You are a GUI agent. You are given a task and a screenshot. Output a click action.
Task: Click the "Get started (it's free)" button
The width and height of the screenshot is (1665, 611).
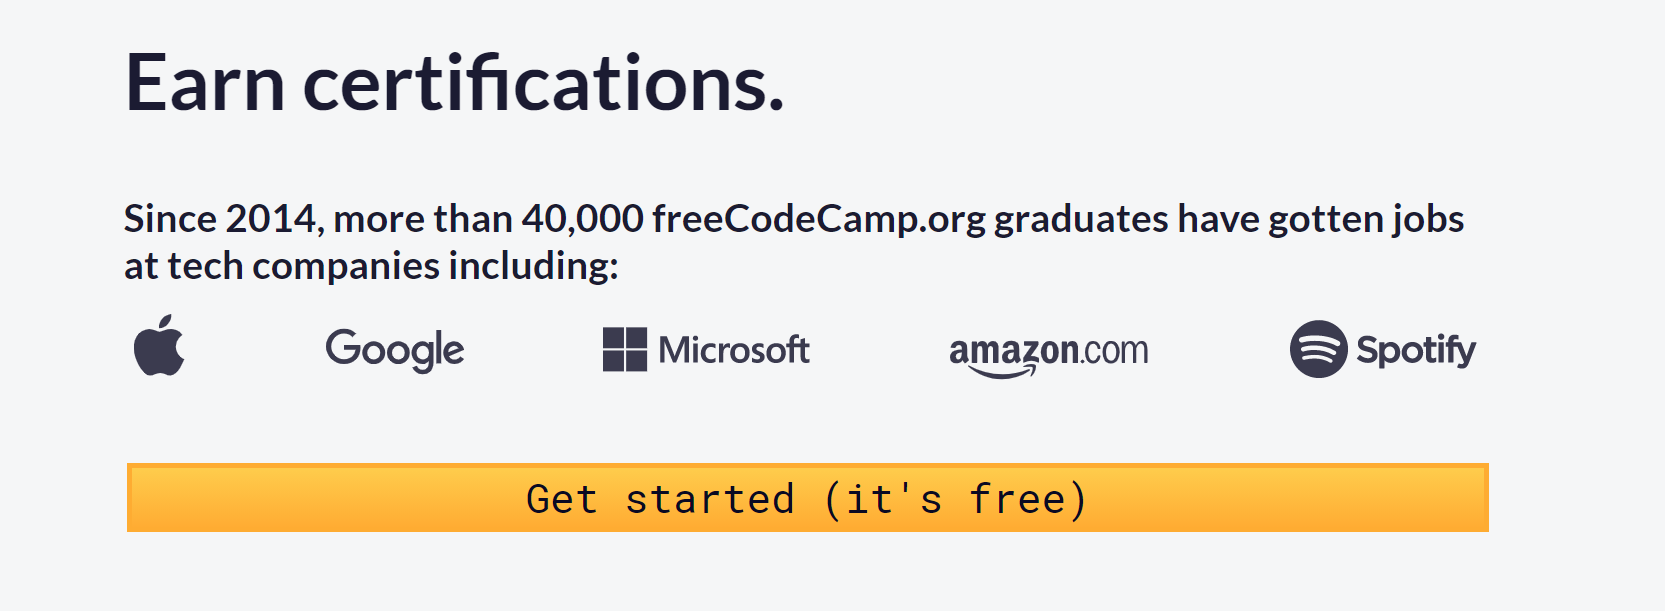coord(808,497)
